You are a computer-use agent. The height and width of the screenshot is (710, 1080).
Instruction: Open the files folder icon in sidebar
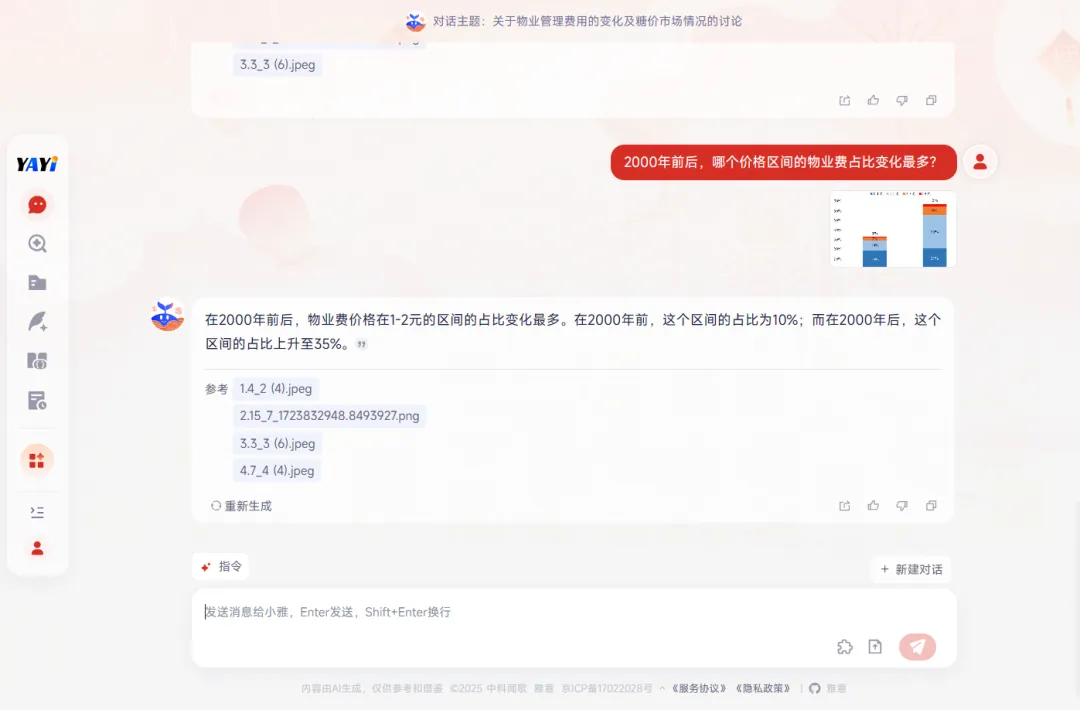tap(37, 282)
